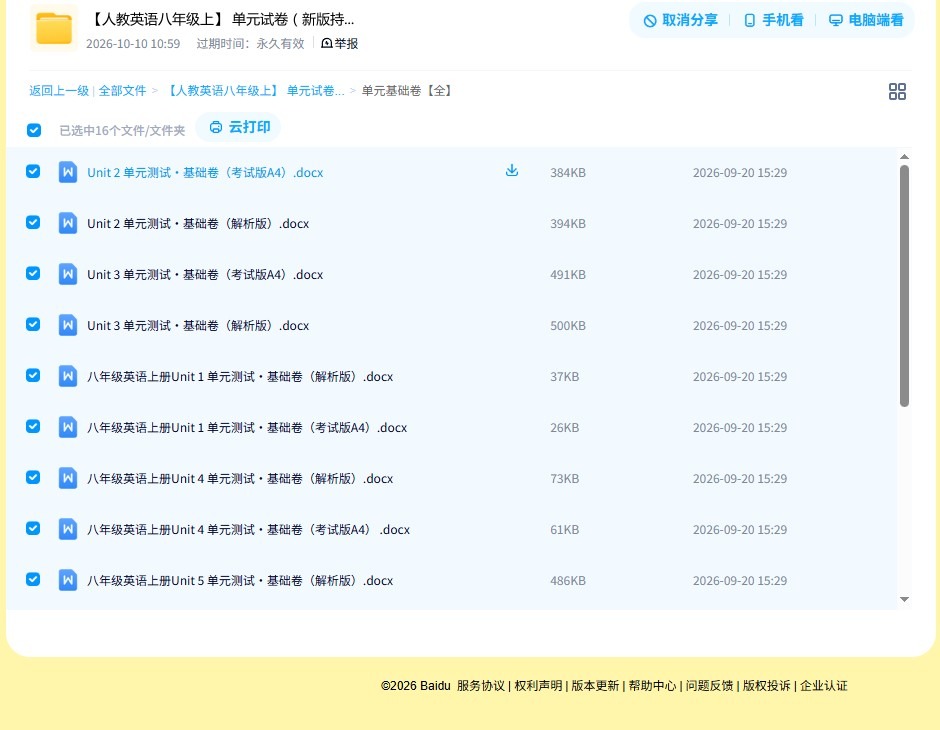Go back via 返回上一级 link

(x=59, y=91)
